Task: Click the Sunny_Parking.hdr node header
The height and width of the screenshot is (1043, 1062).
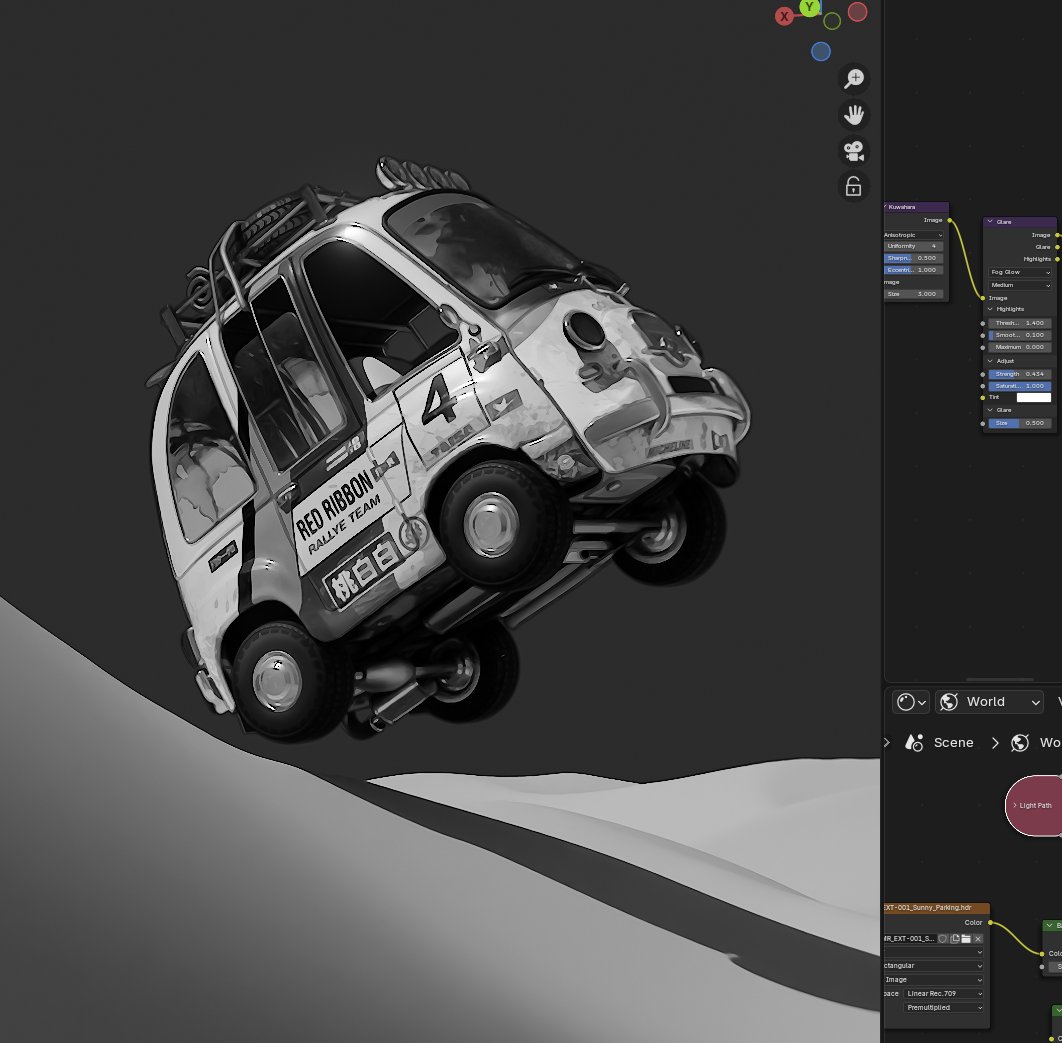Action: [937, 908]
